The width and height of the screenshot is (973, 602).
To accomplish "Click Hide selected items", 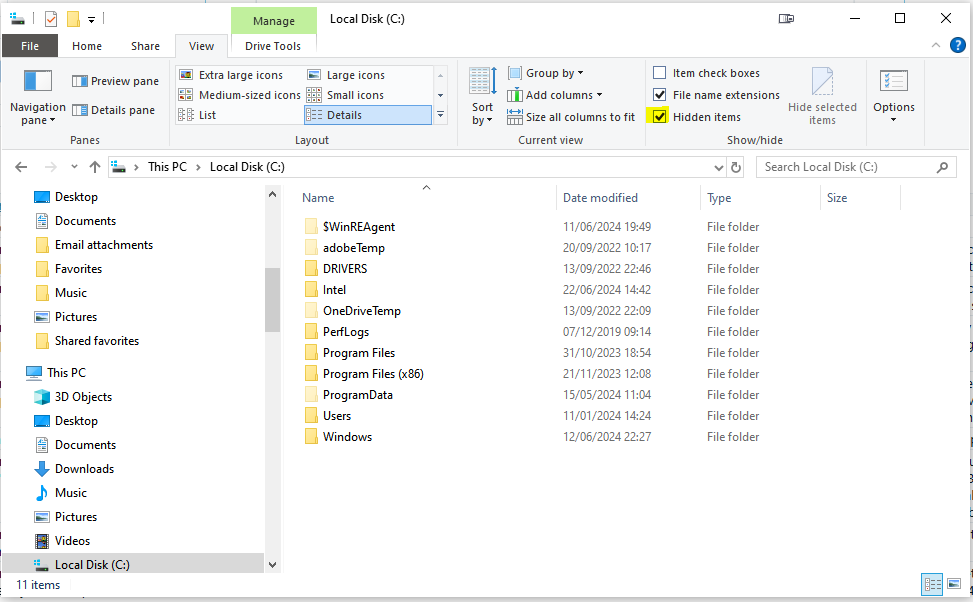I will pos(822,97).
